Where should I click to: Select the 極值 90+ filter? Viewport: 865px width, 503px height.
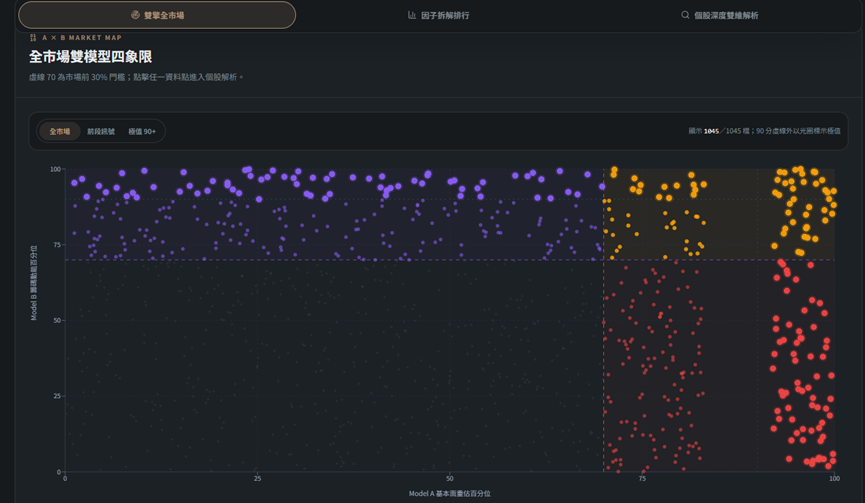[142, 131]
